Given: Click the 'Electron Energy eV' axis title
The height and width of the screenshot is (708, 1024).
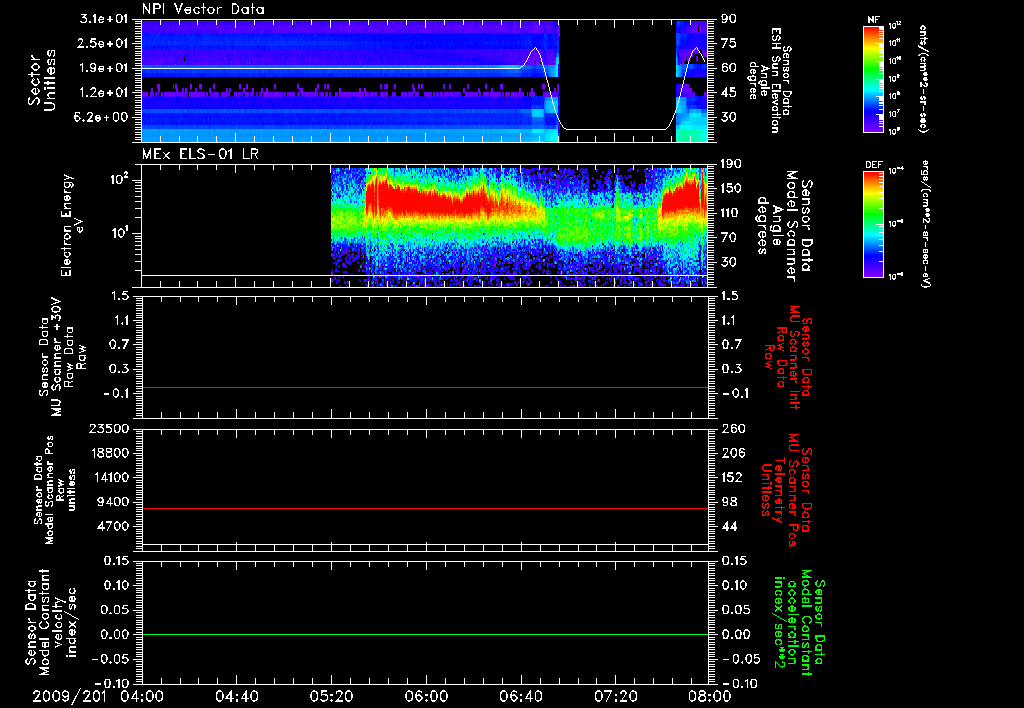Looking at the screenshot, I should pos(73,225).
